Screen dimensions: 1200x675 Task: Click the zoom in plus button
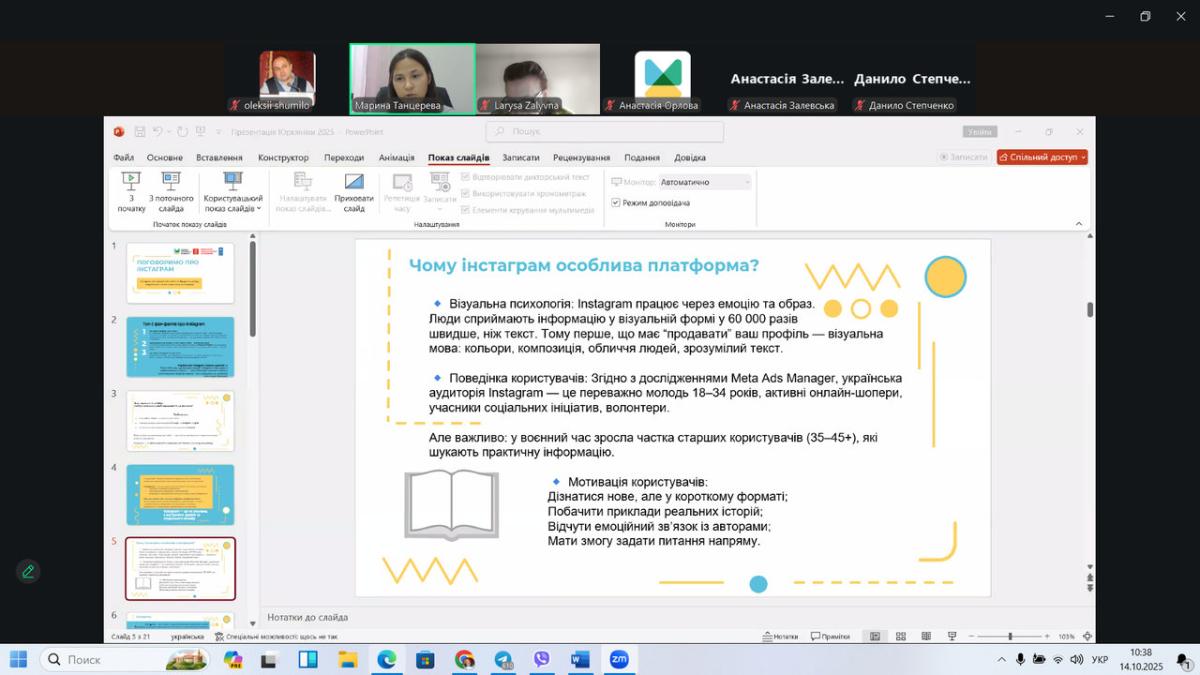pos(1046,636)
